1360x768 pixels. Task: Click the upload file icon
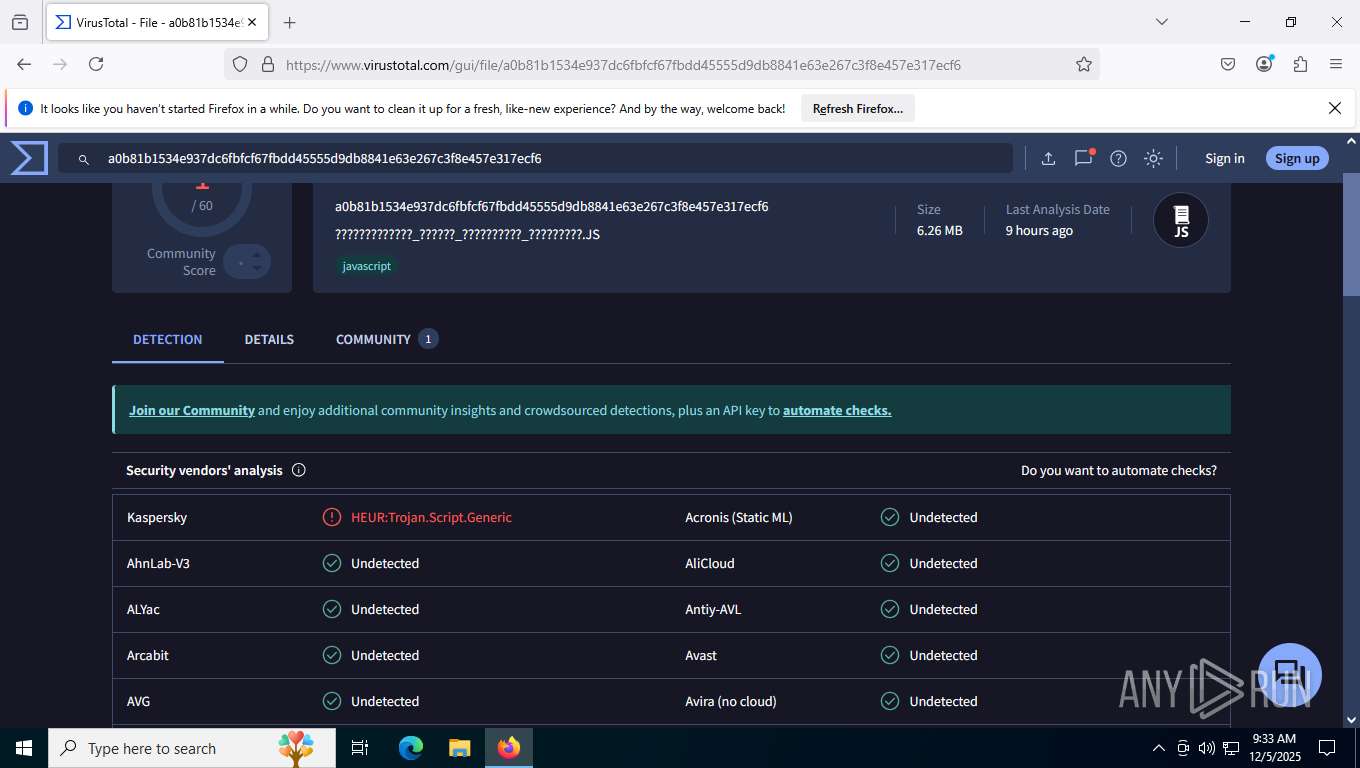pyautogui.click(x=1048, y=158)
